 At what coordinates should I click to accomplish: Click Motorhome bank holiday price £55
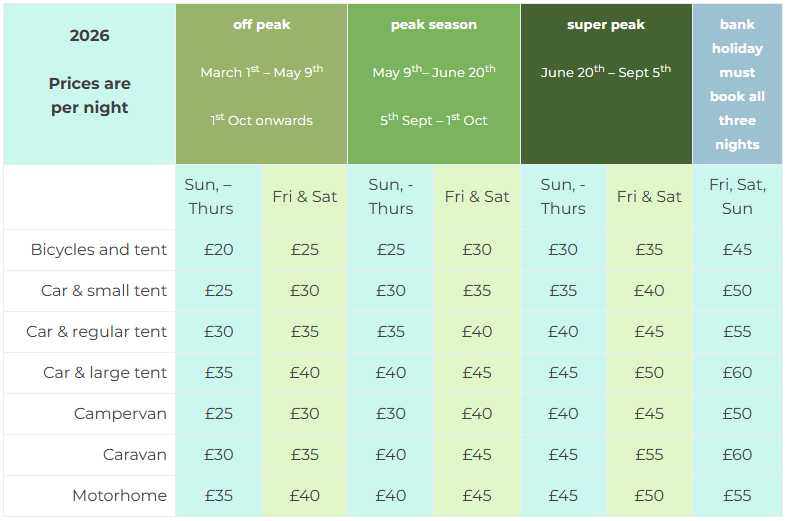[737, 496]
